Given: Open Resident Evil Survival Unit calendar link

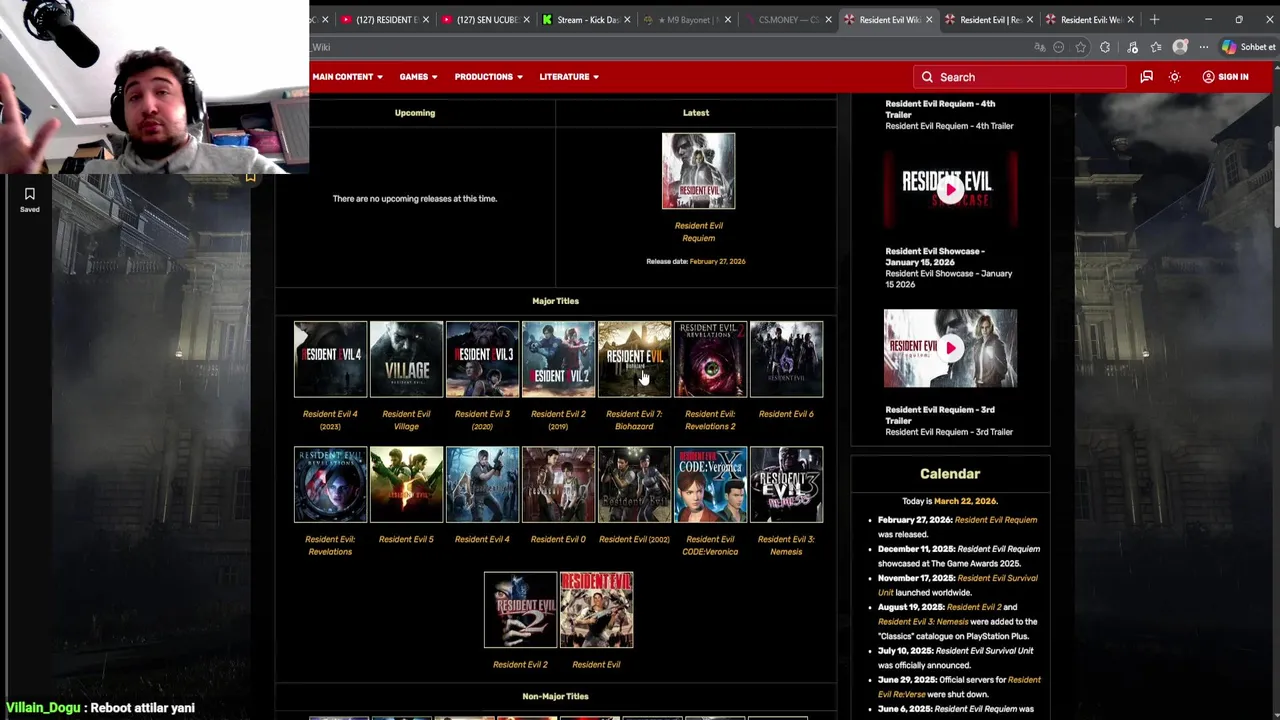Looking at the screenshot, I should point(958,585).
